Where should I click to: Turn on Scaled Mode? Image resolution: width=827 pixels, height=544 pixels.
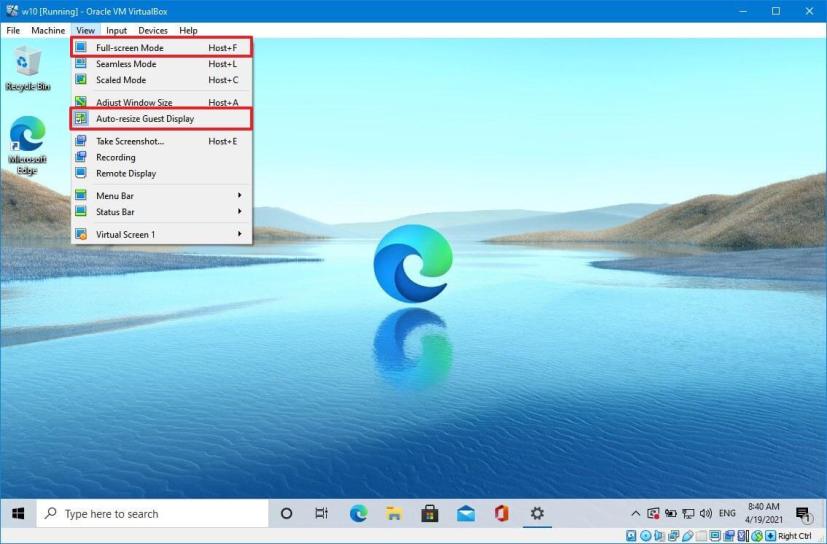click(x=161, y=80)
